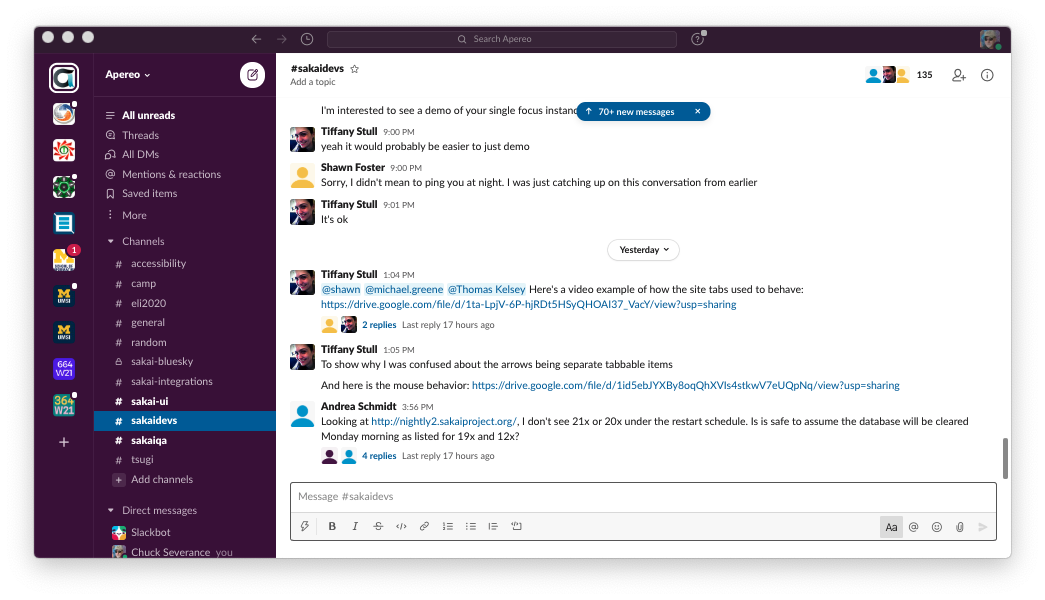Star the #sakaidevs channel
This screenshot has height=600, width=1045.
[354, 69]
